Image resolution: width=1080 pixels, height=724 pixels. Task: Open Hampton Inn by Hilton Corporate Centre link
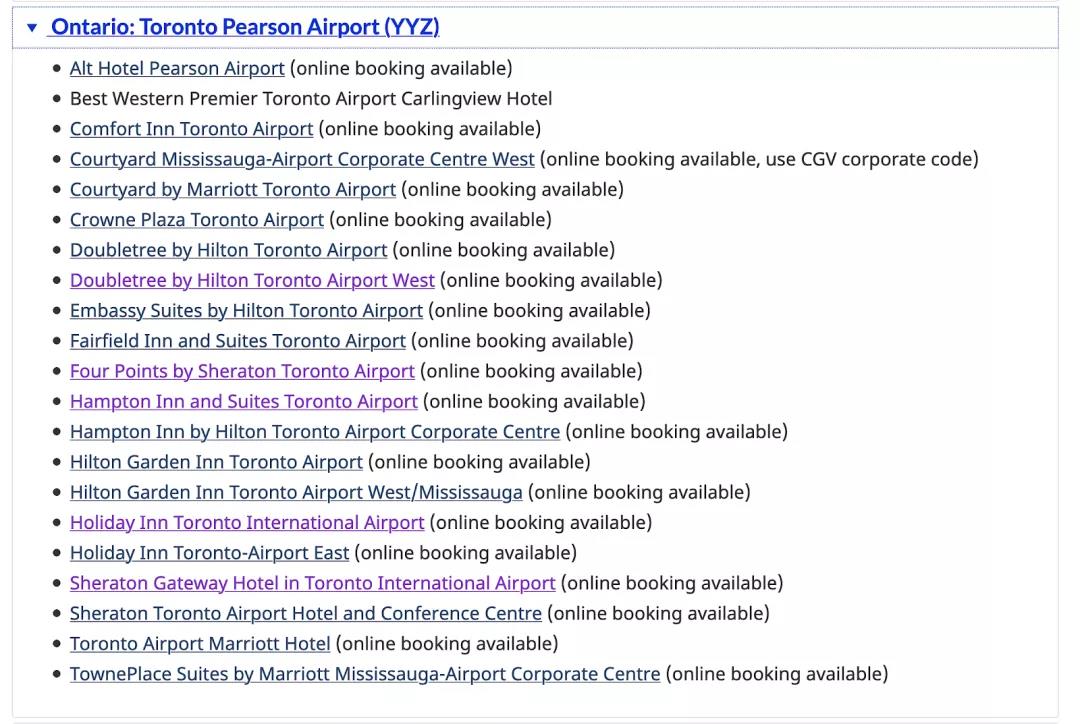pos(315,432)
